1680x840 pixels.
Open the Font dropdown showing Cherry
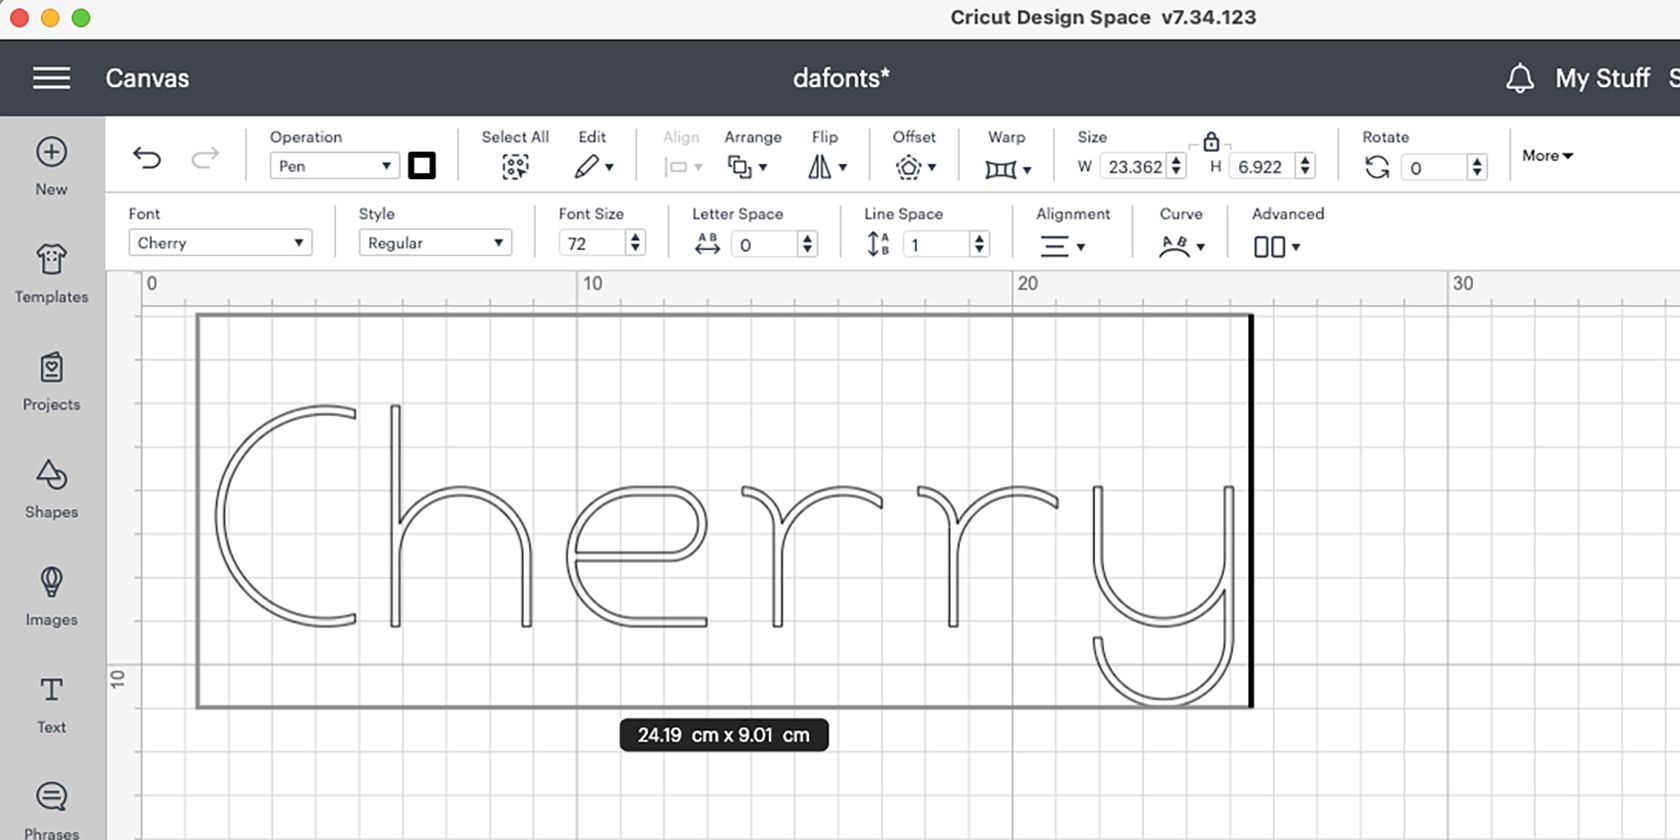click(x=220, y=243)
